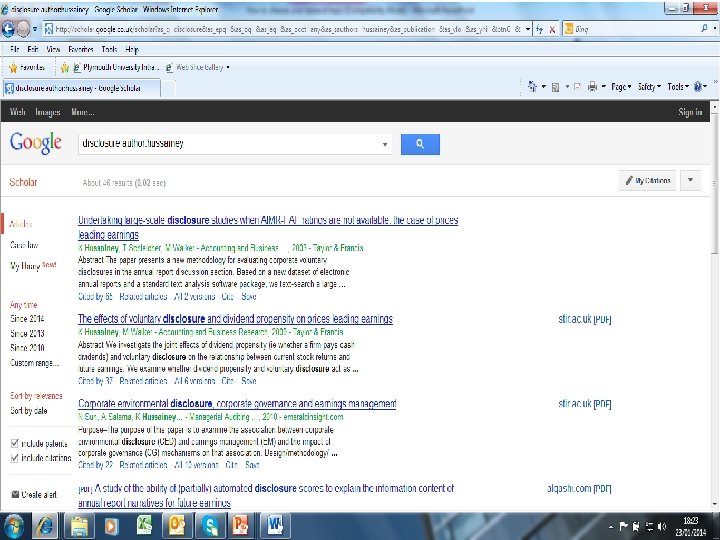Expand the Bing search provider dropdown
The height and width of the screenshot is (540, 720).
point(715,28)
